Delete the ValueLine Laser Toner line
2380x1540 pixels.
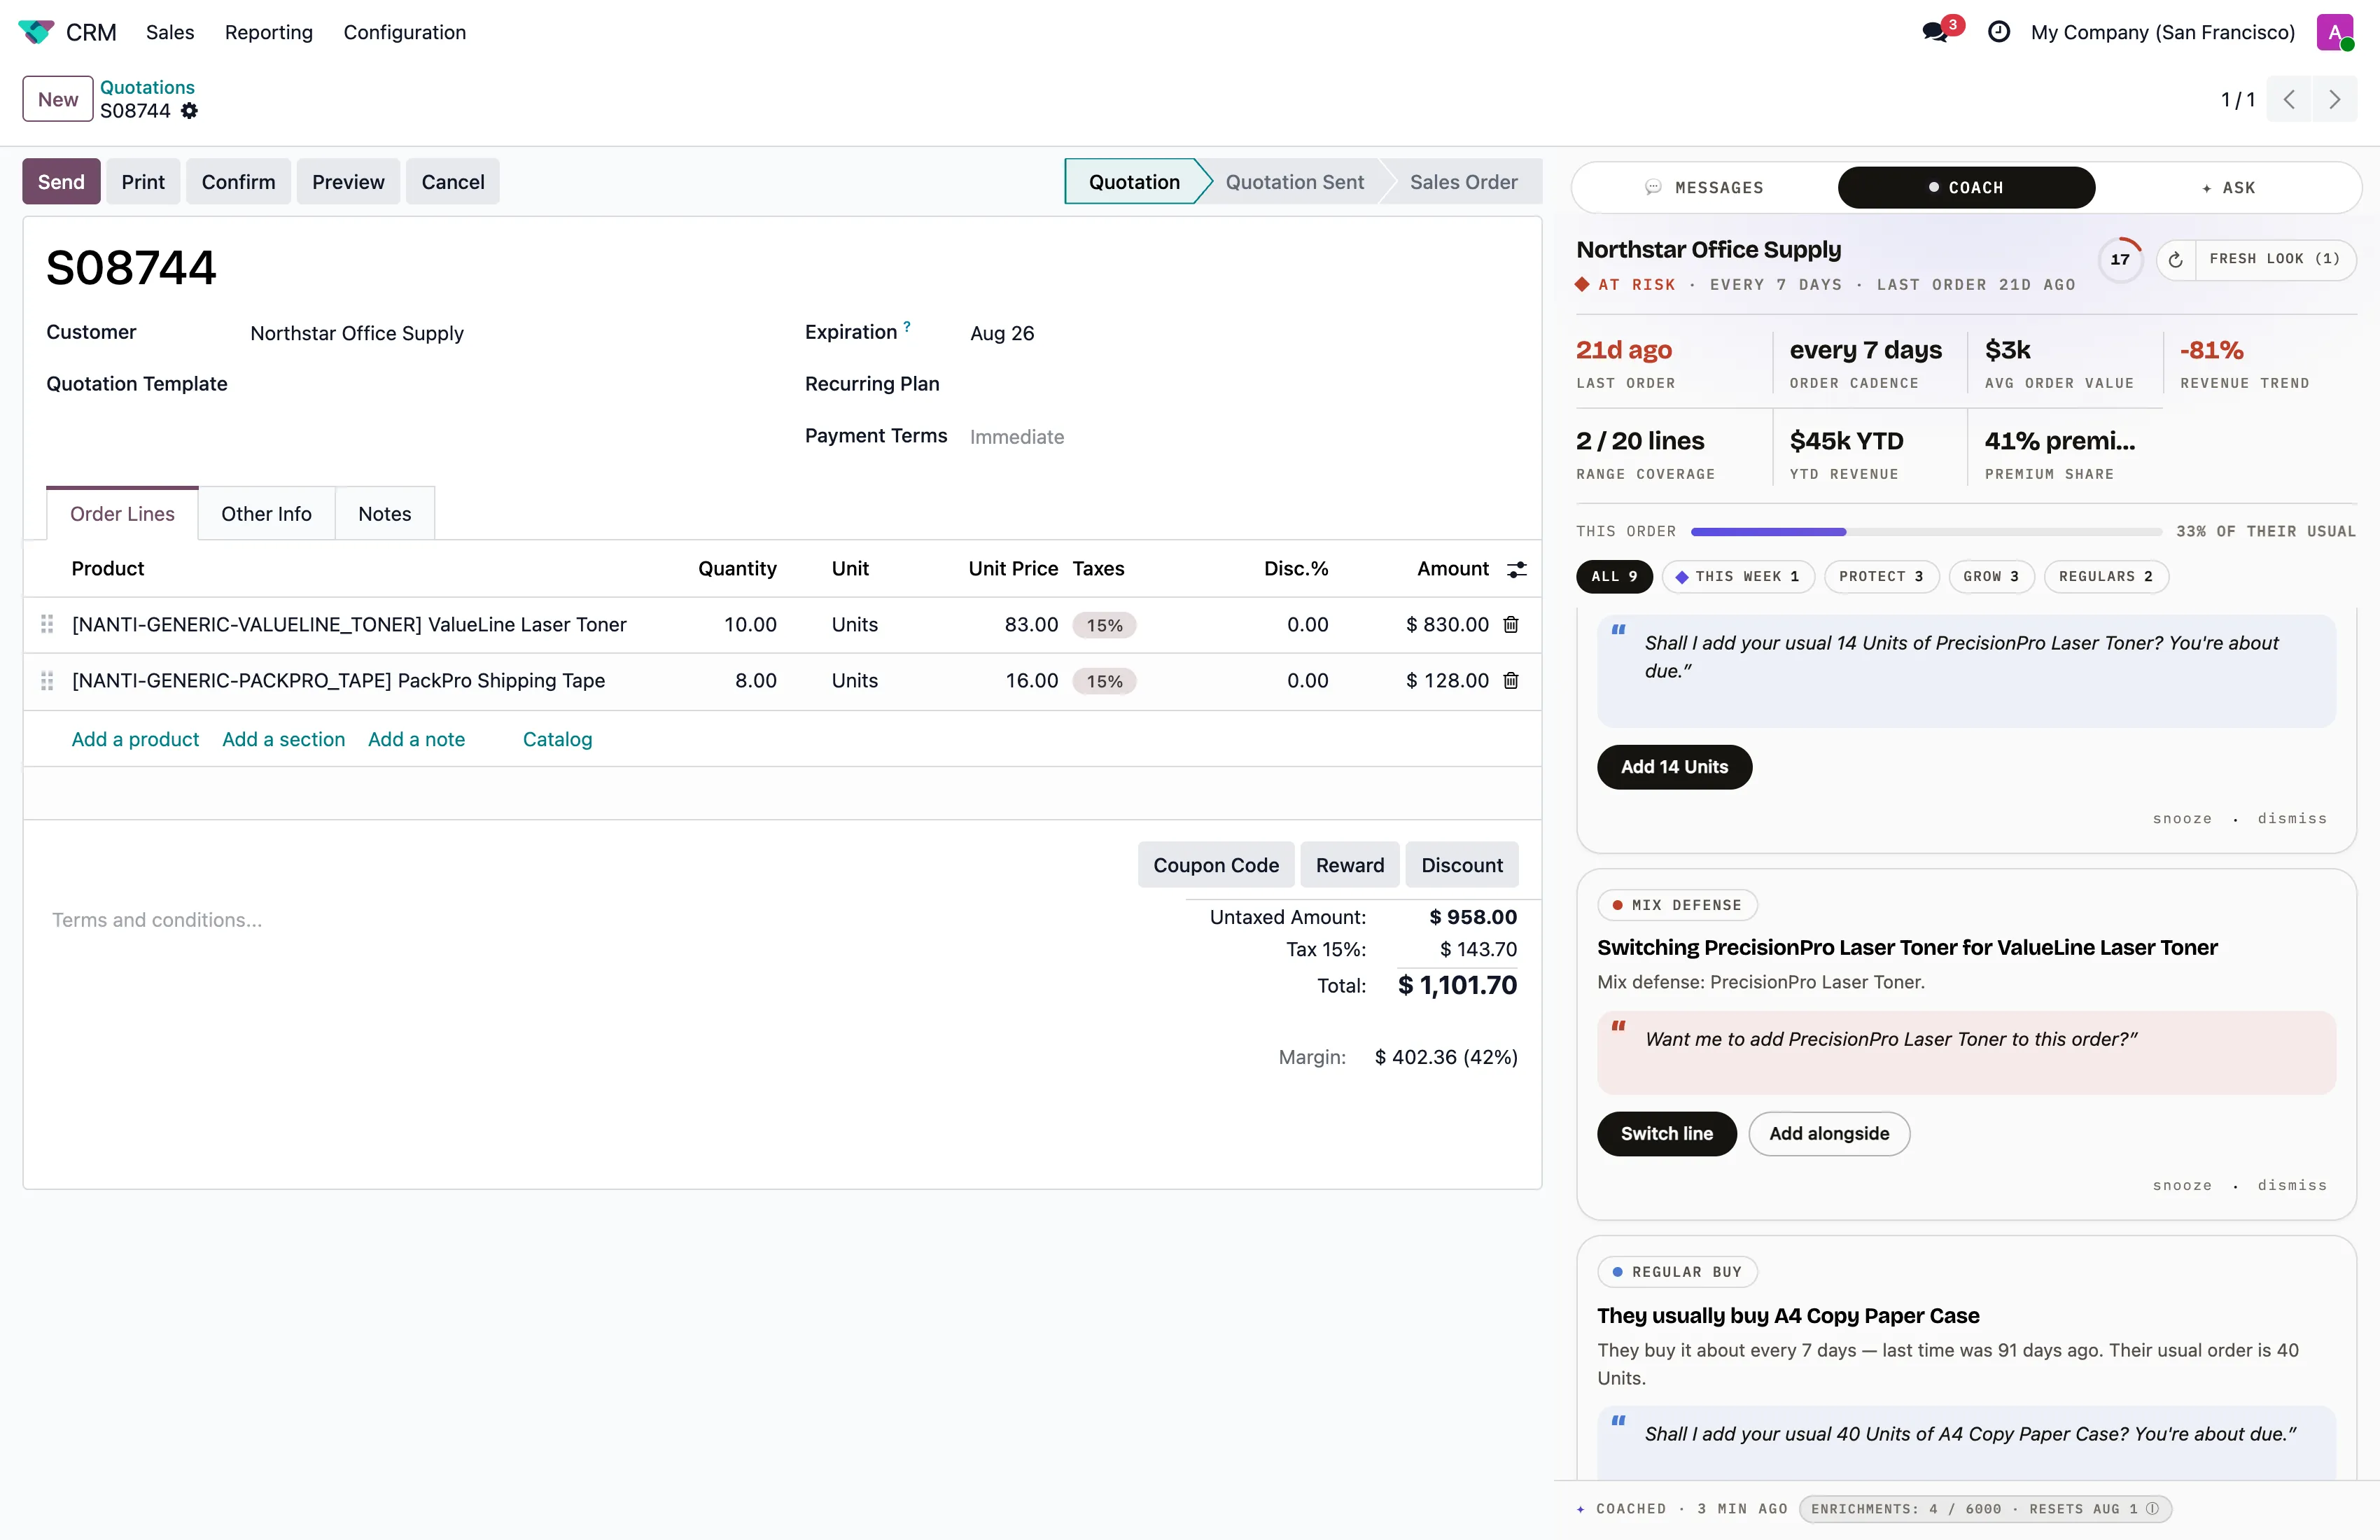(1511, 624)
